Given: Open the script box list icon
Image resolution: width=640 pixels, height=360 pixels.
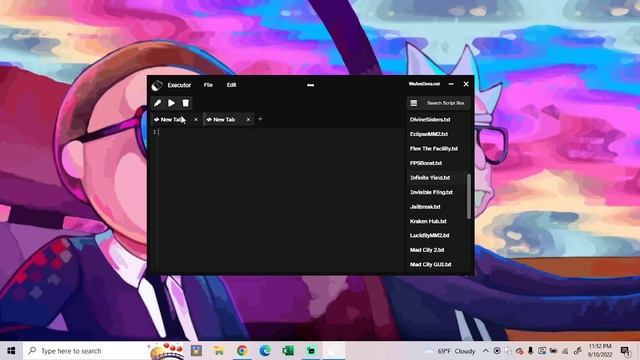Looking at the screenshot, I should click(413, 103).
